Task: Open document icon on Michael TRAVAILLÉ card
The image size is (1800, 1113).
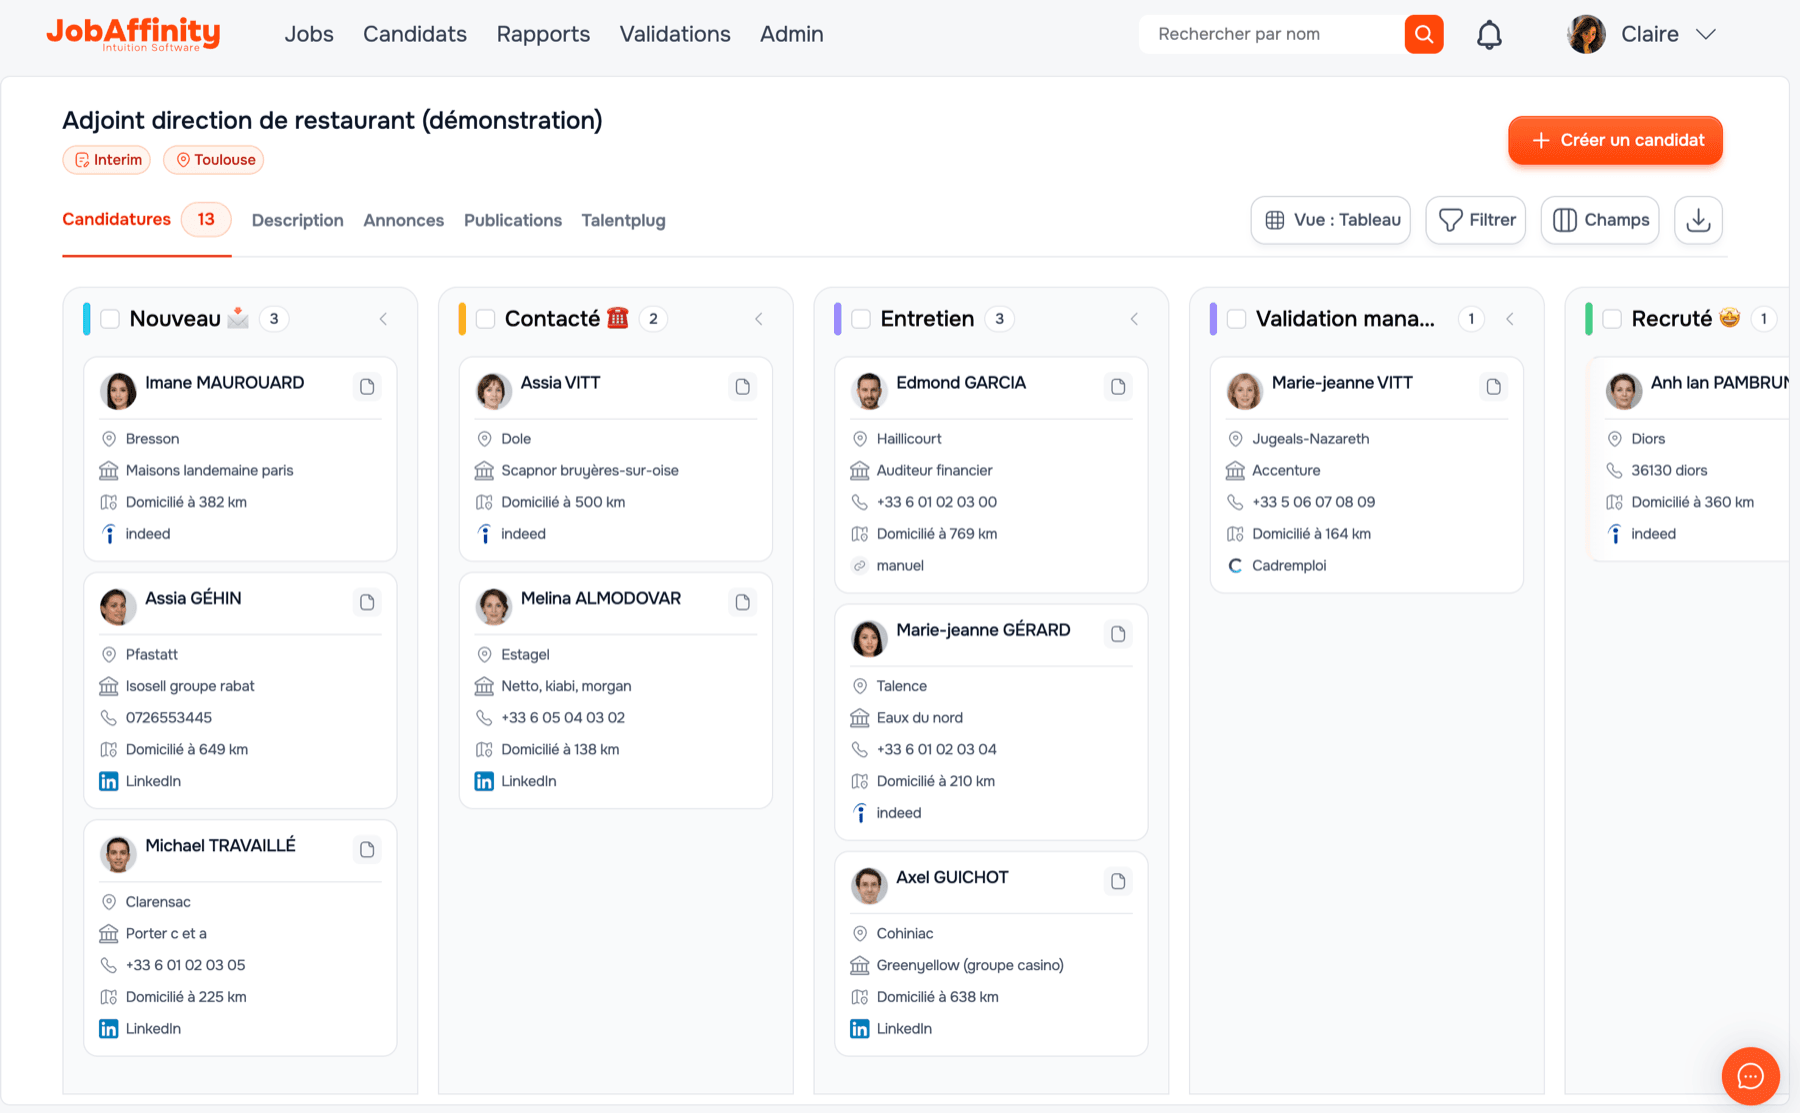Action: [367, 849]
